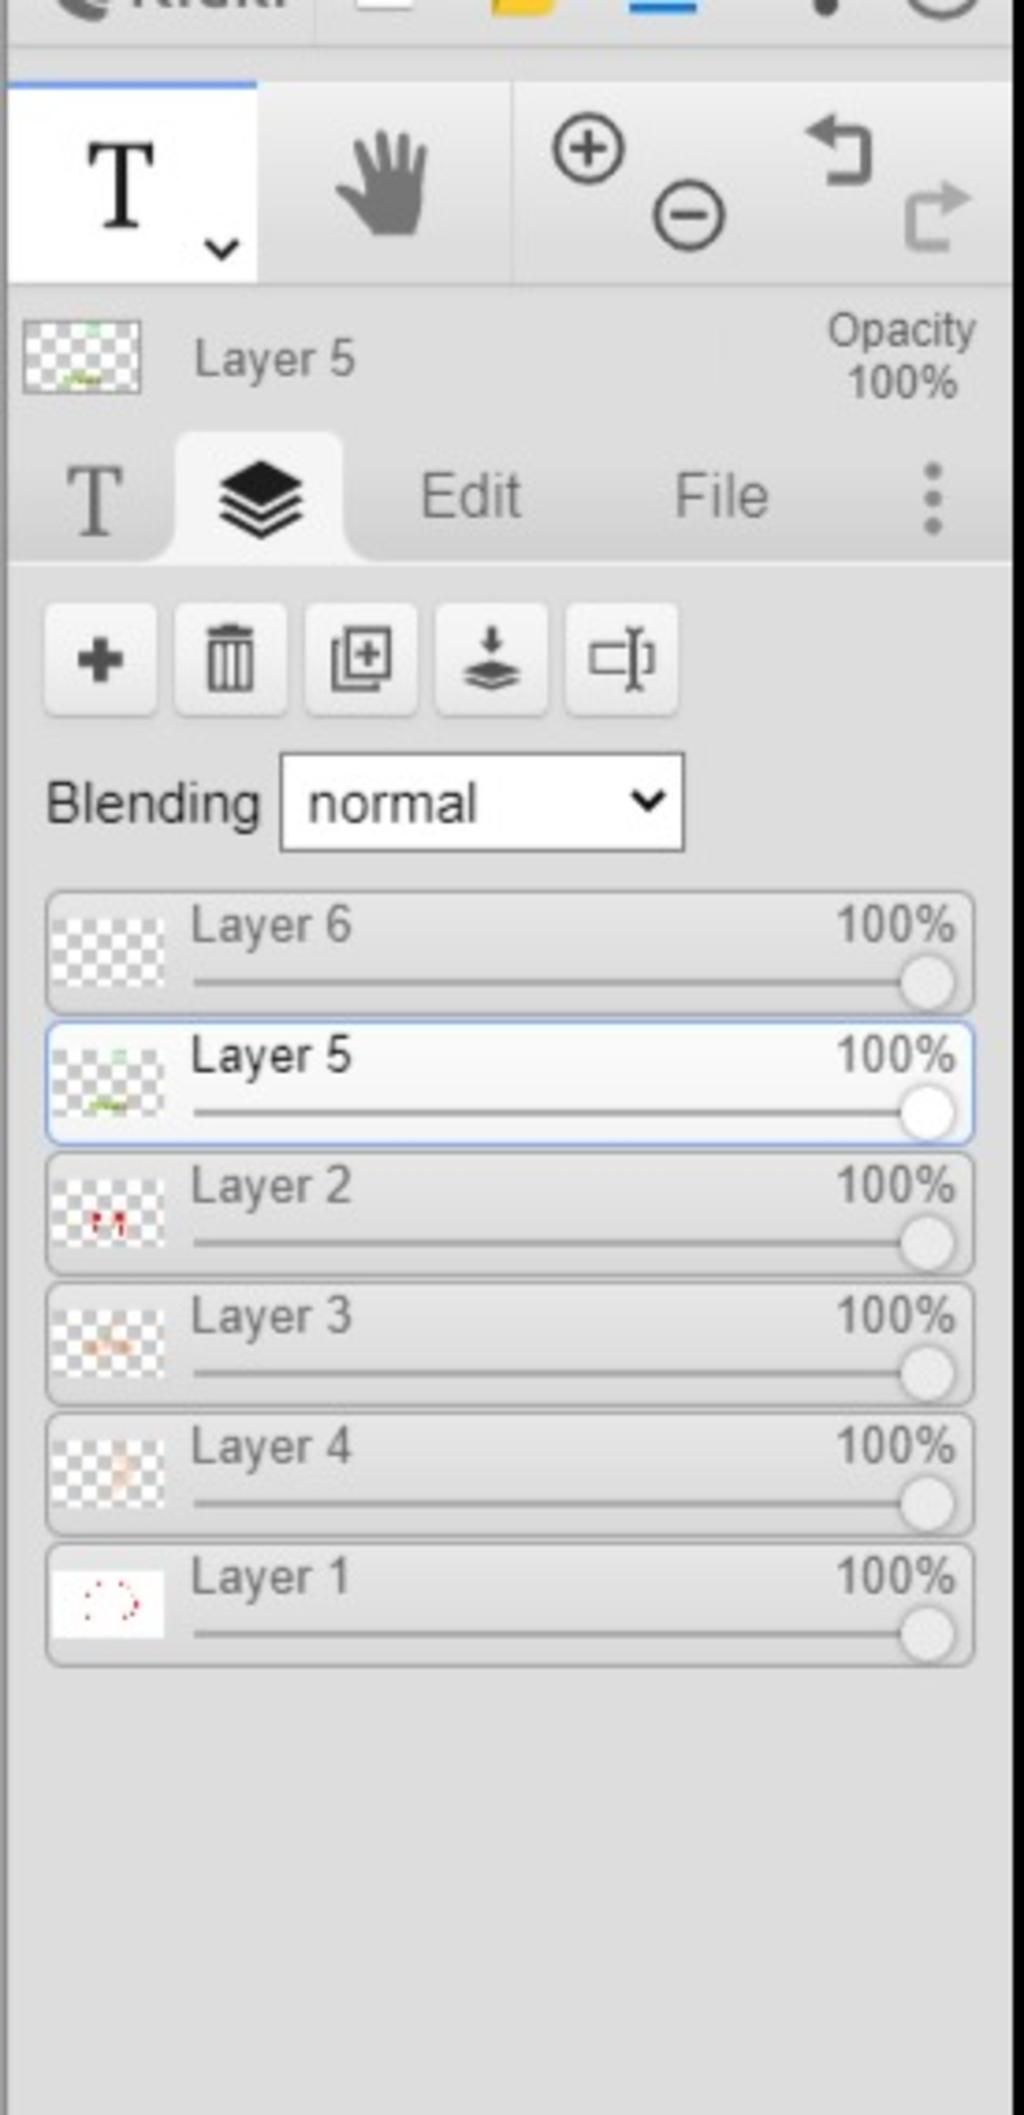1024x2115 pixels.
Task: Select the Hand pan tool
Action: (383, 184)
